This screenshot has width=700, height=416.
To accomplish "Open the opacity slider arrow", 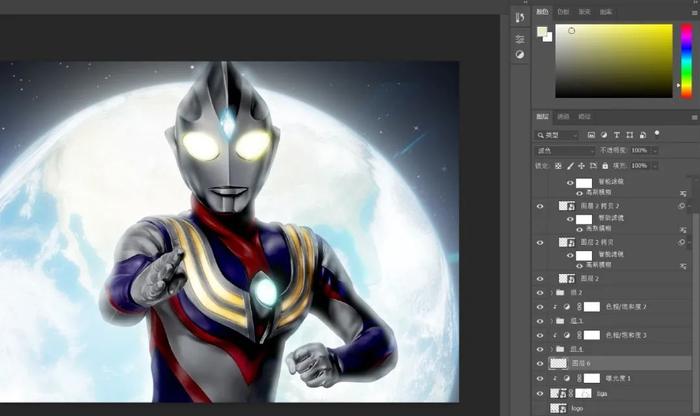I will pos(655,150).
